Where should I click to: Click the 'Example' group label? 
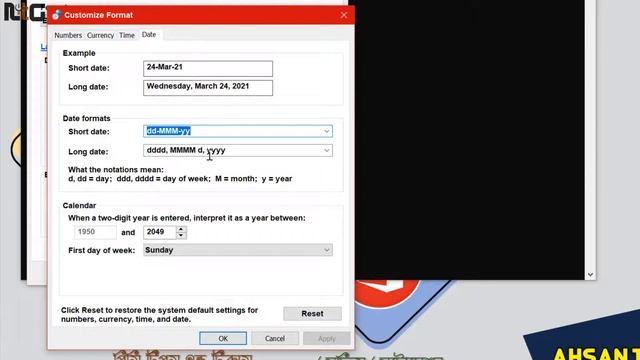[79, 53]
